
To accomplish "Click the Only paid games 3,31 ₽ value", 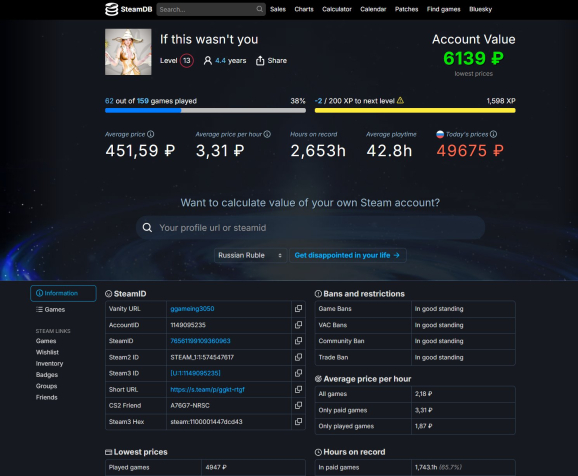I will [x=424, y=410].
